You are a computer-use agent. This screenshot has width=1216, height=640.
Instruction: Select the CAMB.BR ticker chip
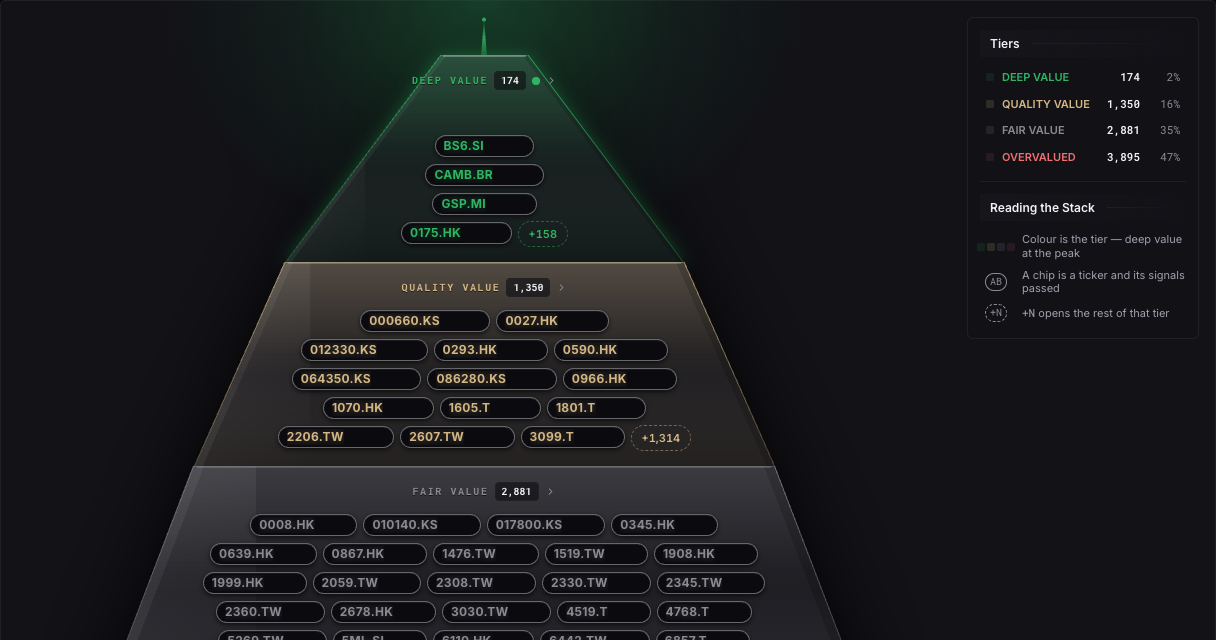click(x=484, y=175)
